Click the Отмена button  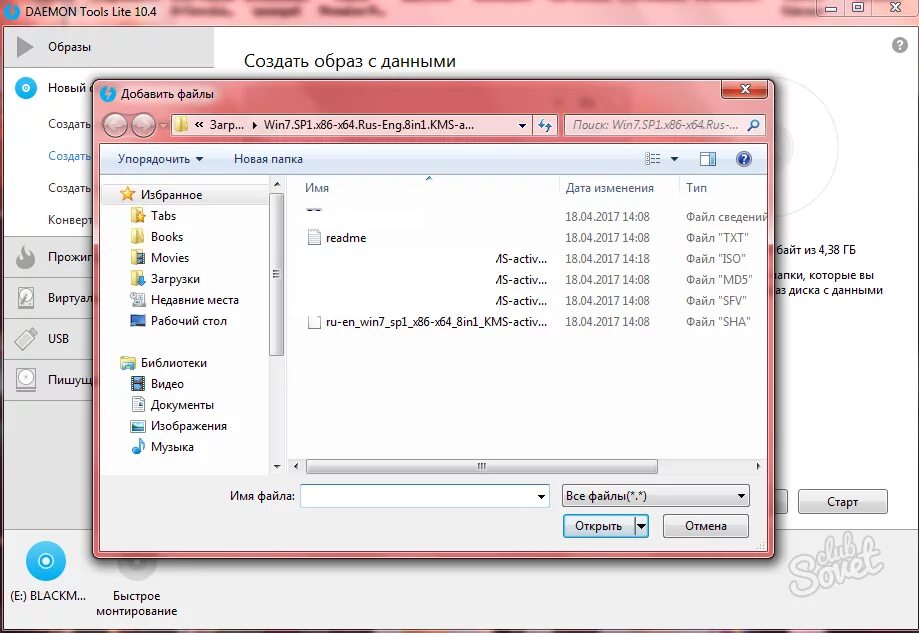pyautogui.click(x=706, y=526)
